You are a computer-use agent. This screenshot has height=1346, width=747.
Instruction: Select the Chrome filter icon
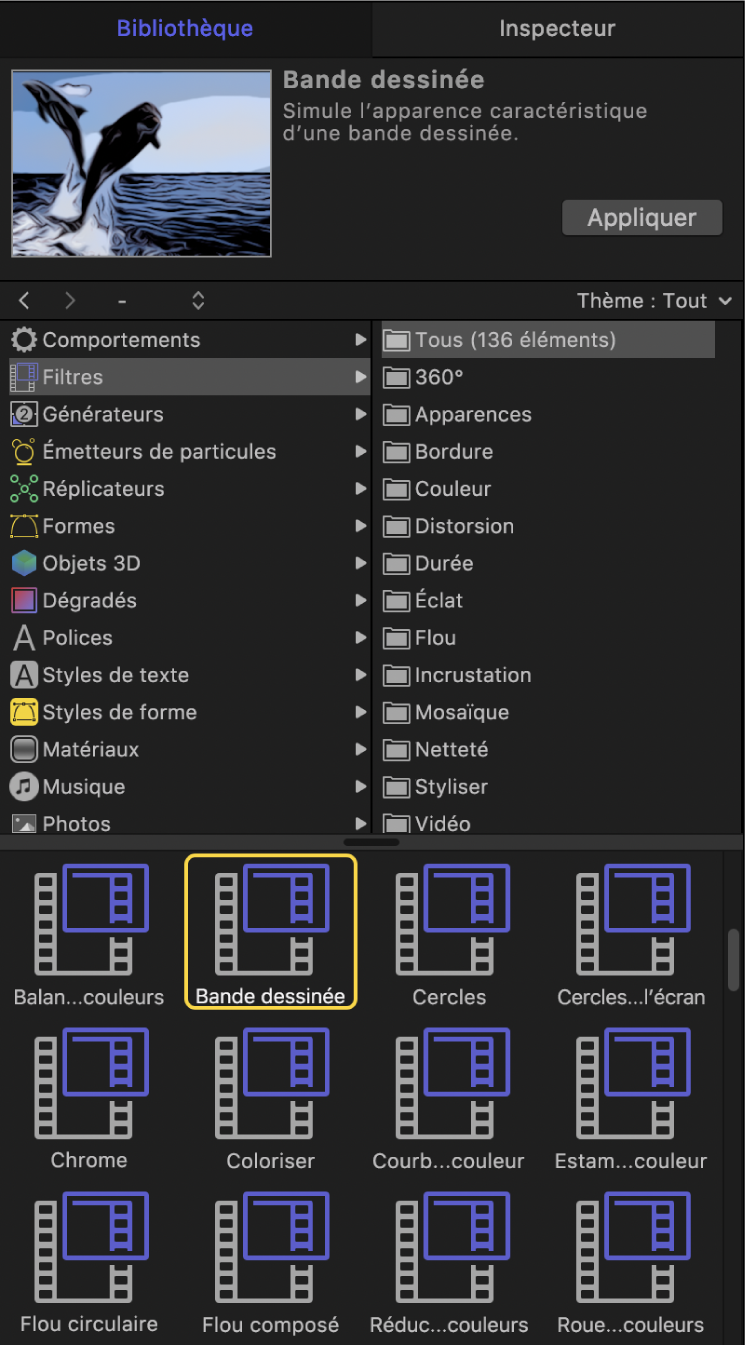click(x=90, y=1086)
